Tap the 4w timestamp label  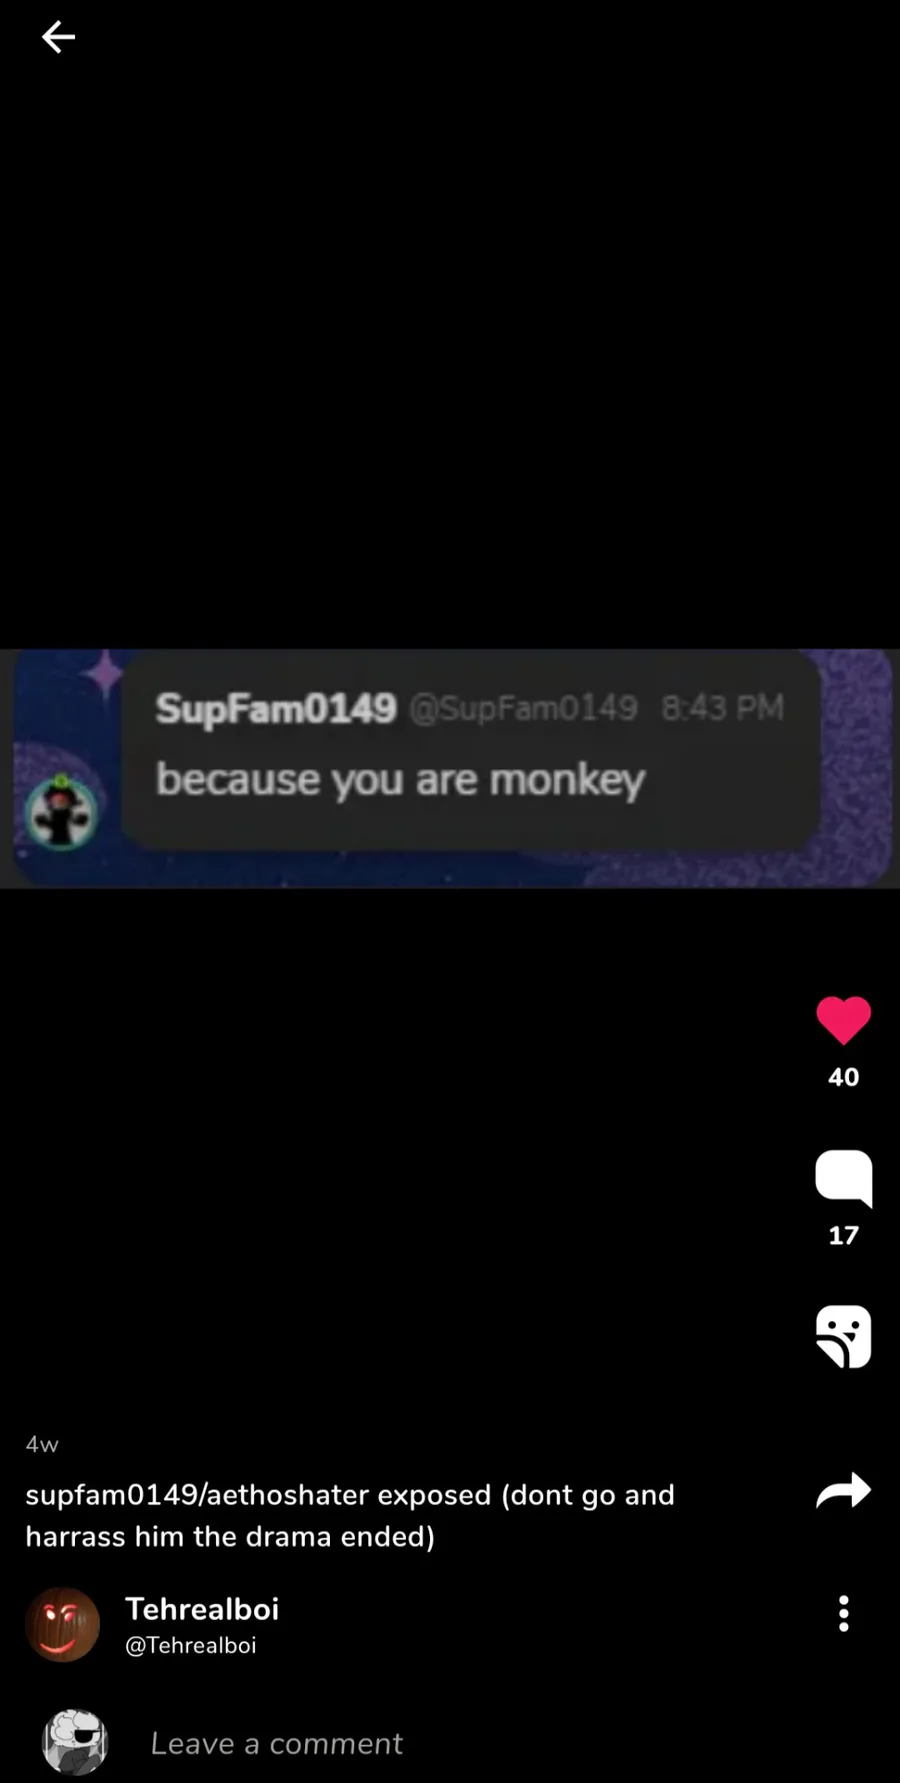coord(42,1444)
